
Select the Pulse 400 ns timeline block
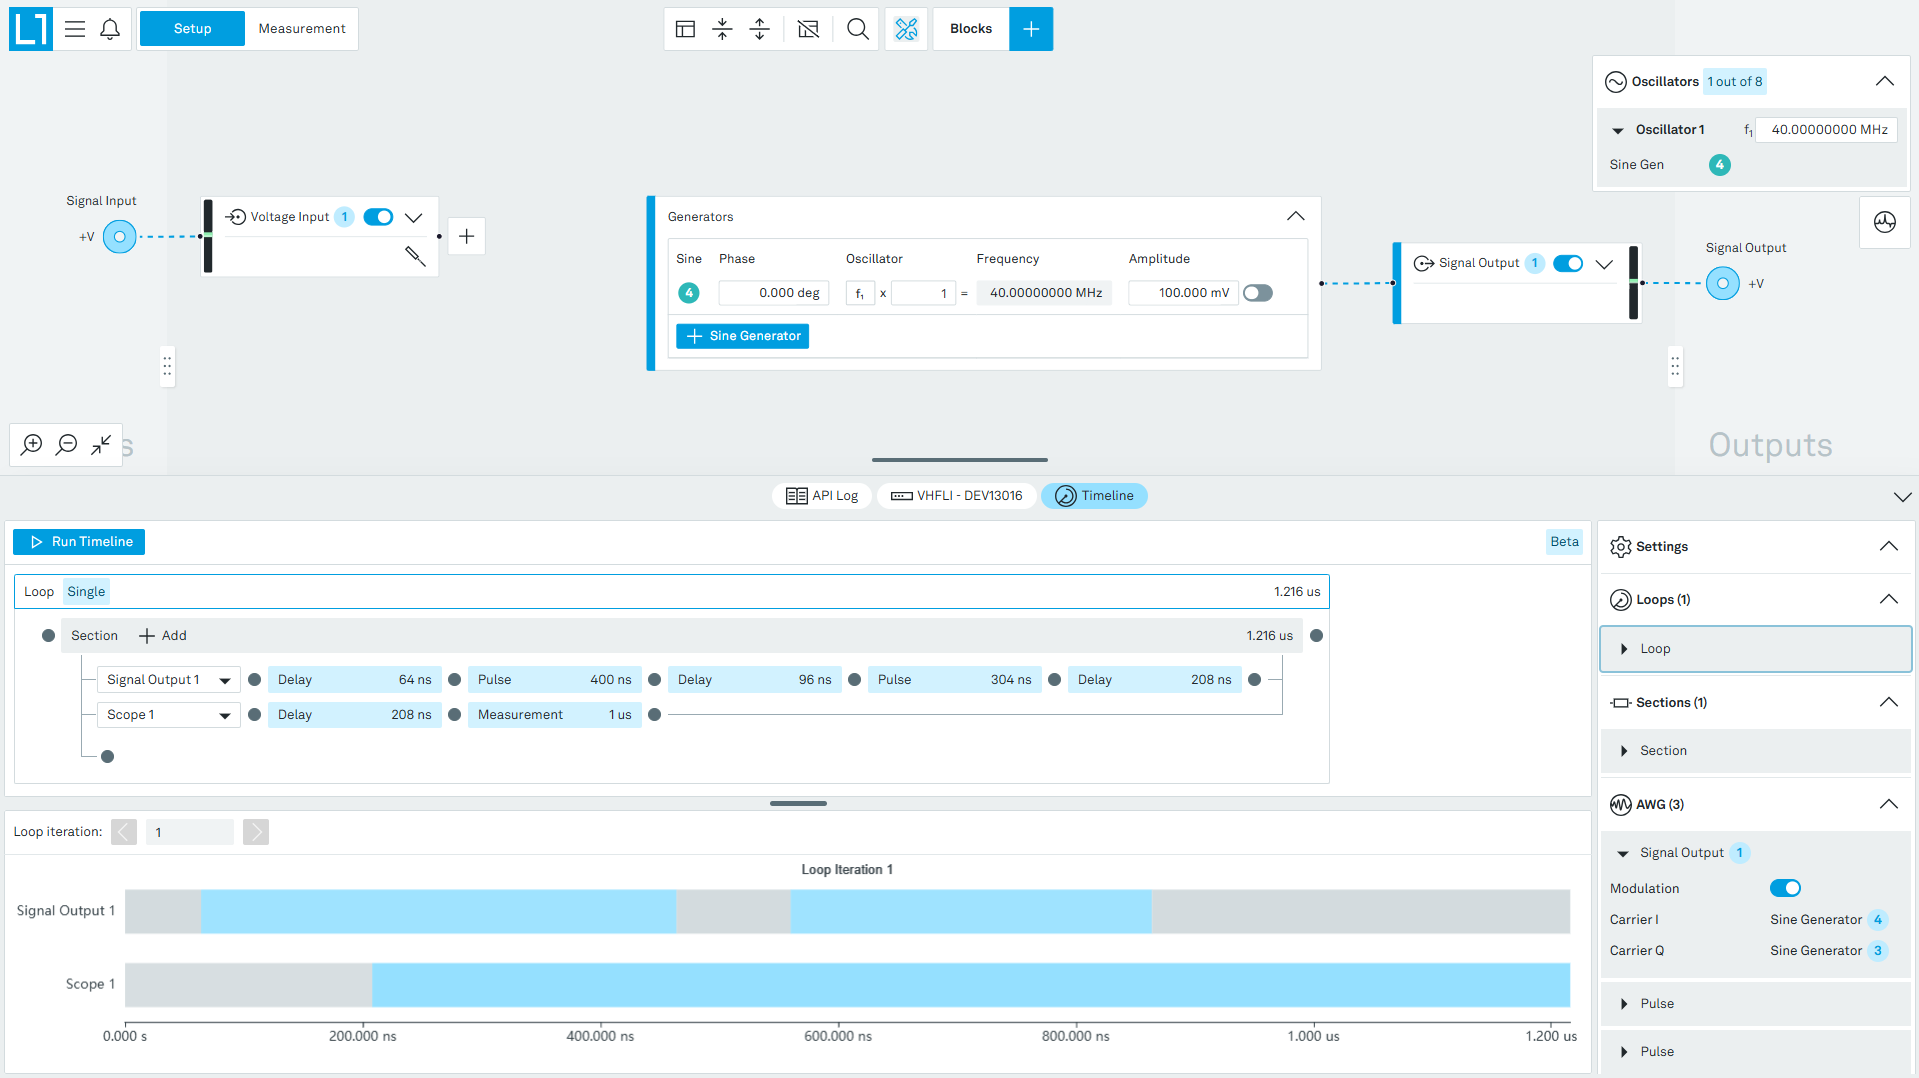[x=554, y=680]
